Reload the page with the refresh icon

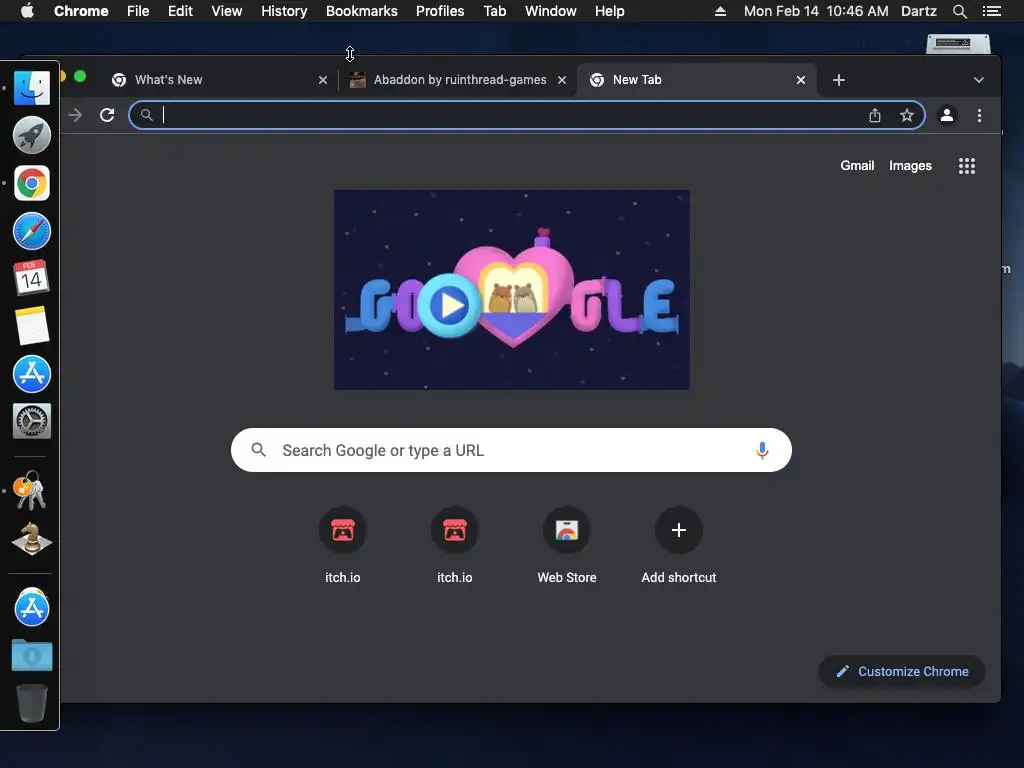pos(107,116)
